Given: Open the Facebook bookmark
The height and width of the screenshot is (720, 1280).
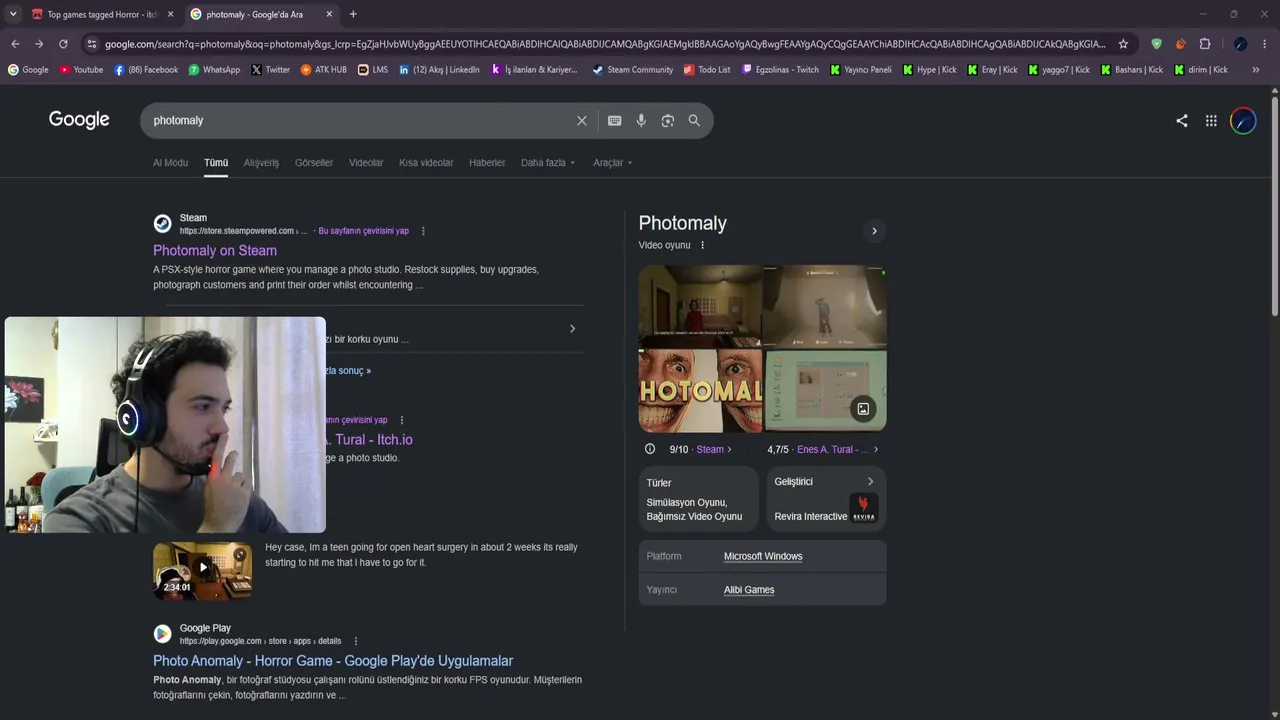Looking at the screenshot, I should coord(146,70).
